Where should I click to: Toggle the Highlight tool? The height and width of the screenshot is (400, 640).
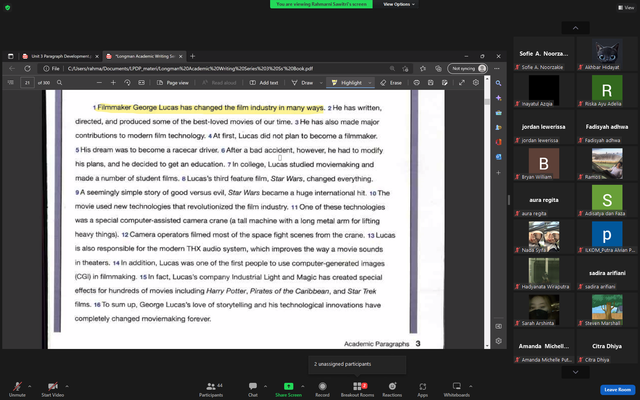click(347, 82)
